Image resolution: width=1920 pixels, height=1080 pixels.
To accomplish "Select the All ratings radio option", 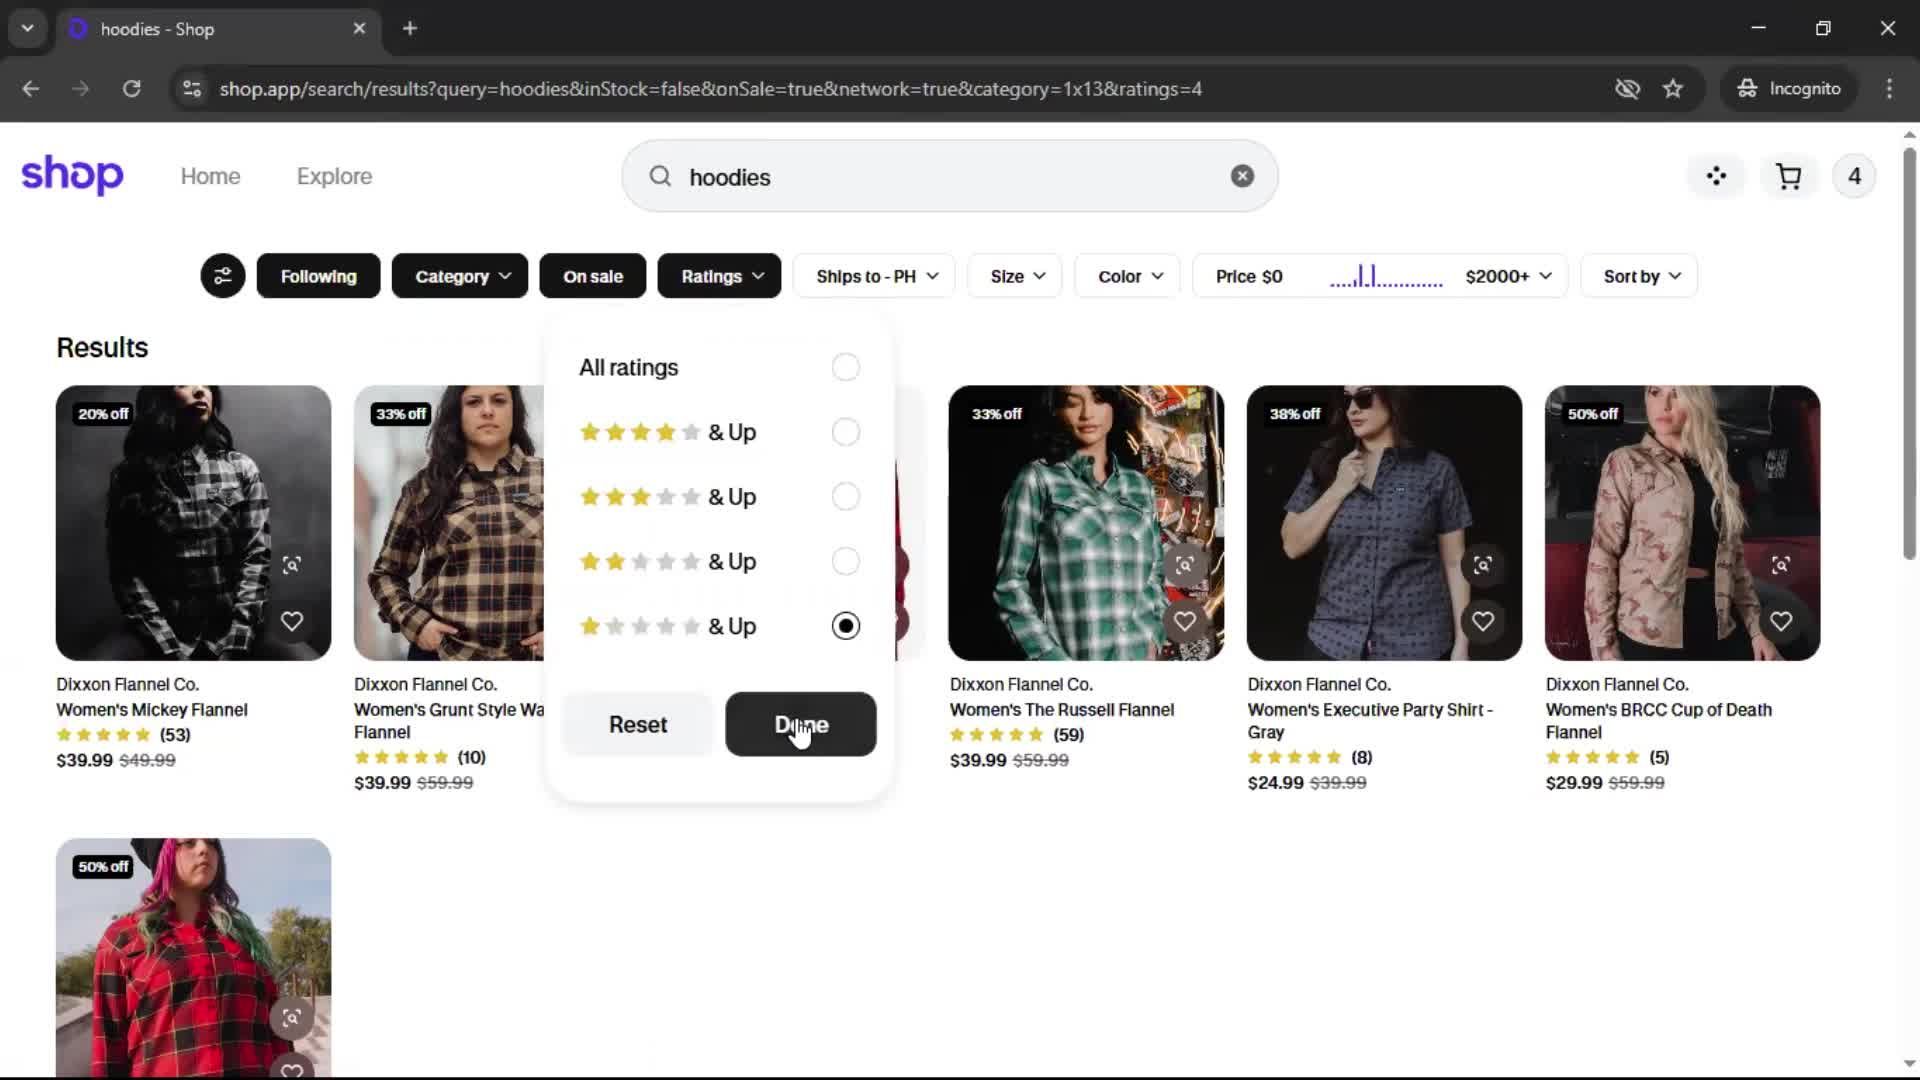I will pos(845,367).
